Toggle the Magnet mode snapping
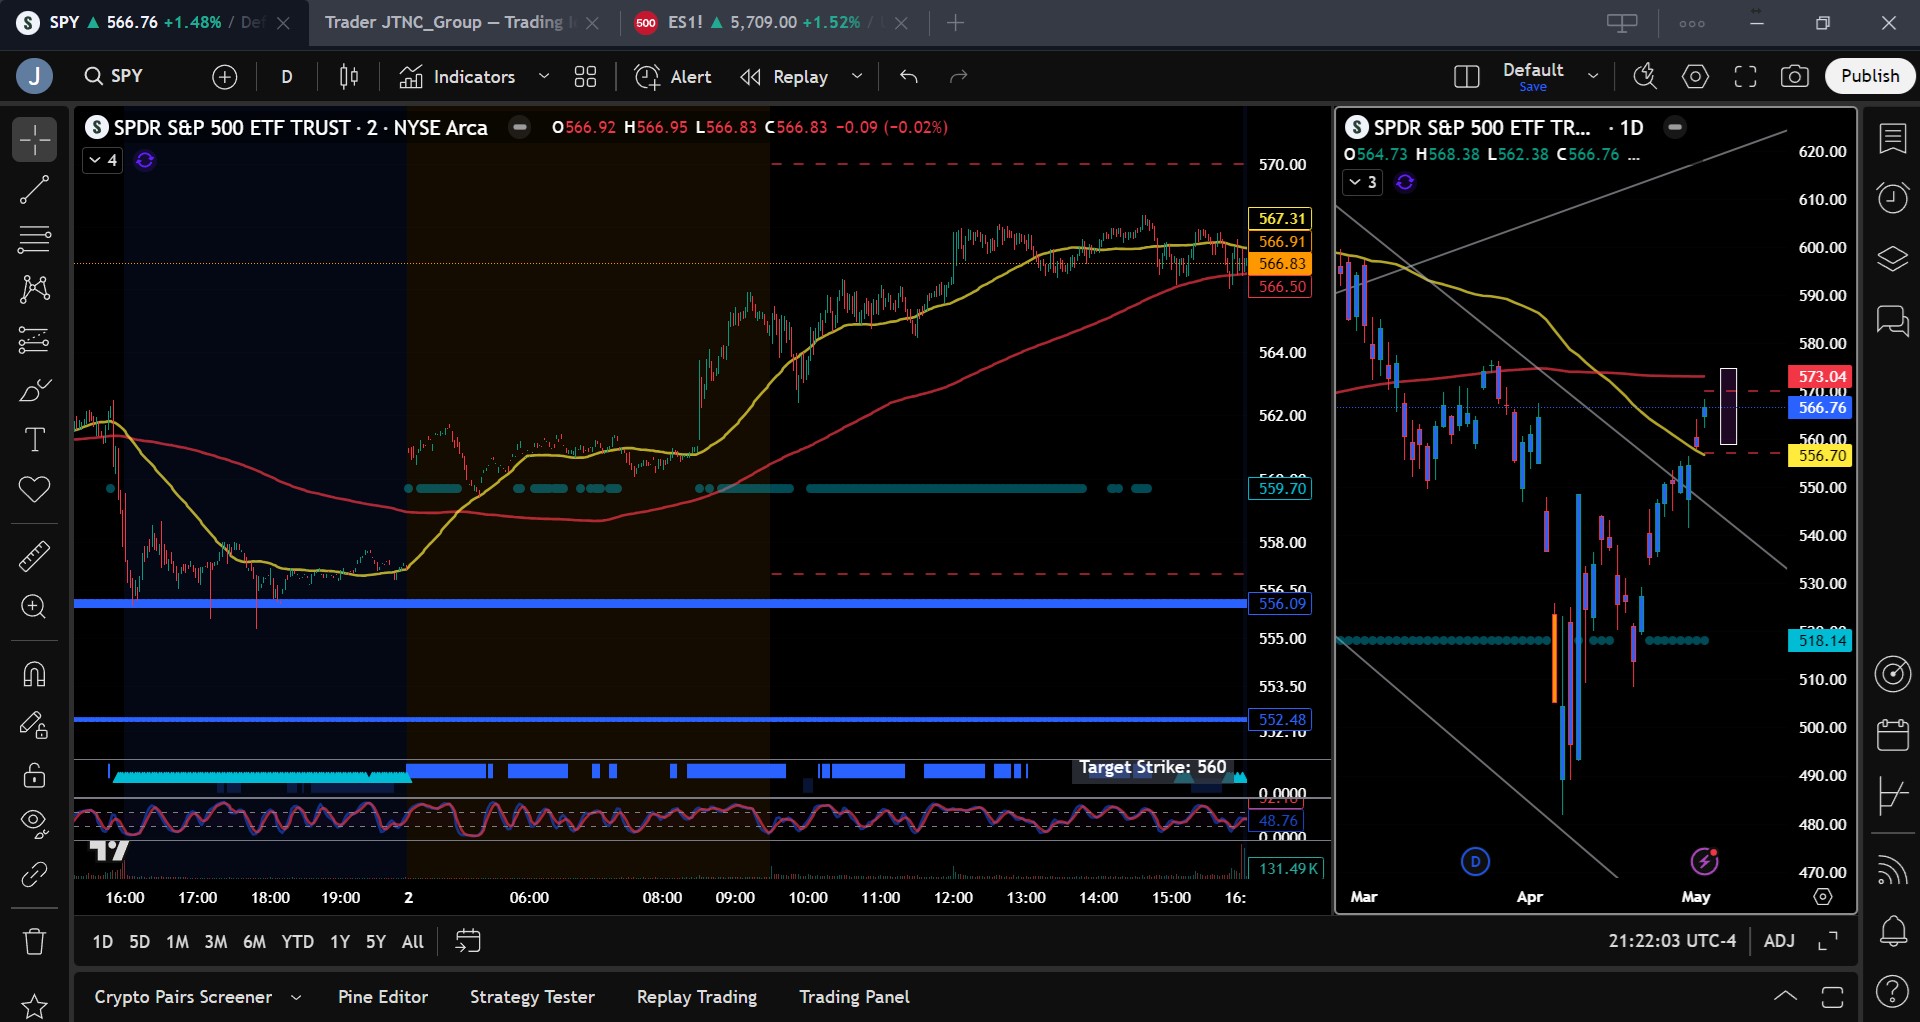Viewport: 1920px width, 1022px height. point(34,674)
